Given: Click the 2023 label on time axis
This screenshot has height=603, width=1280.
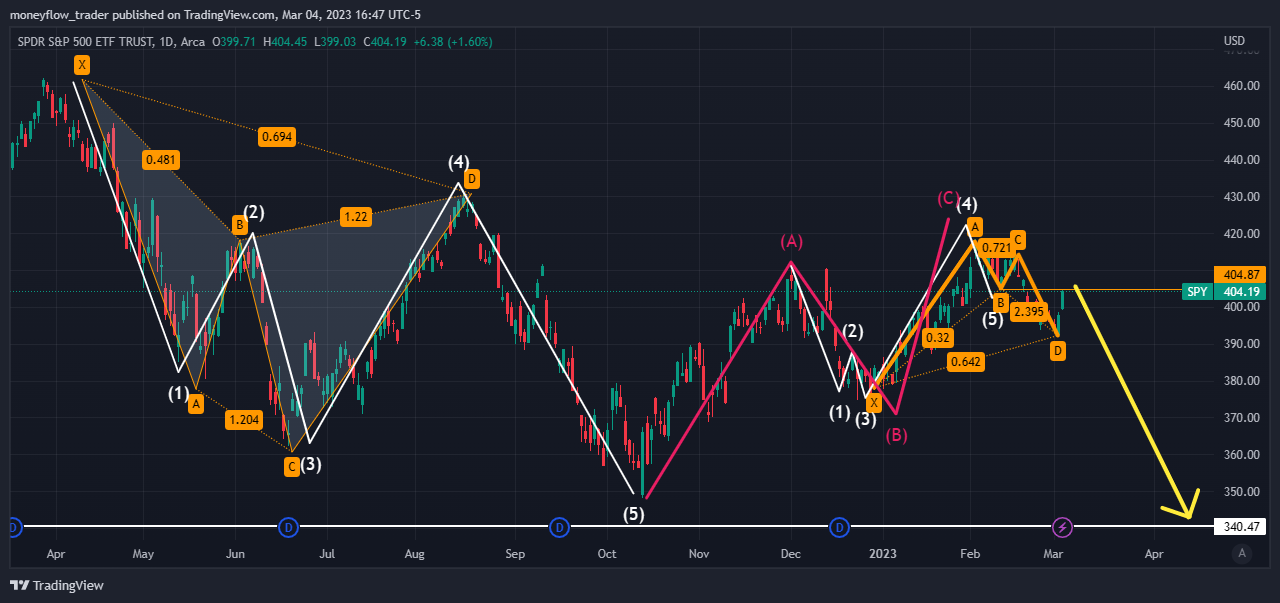Looking at the screenshot, I should click(883, 553).
